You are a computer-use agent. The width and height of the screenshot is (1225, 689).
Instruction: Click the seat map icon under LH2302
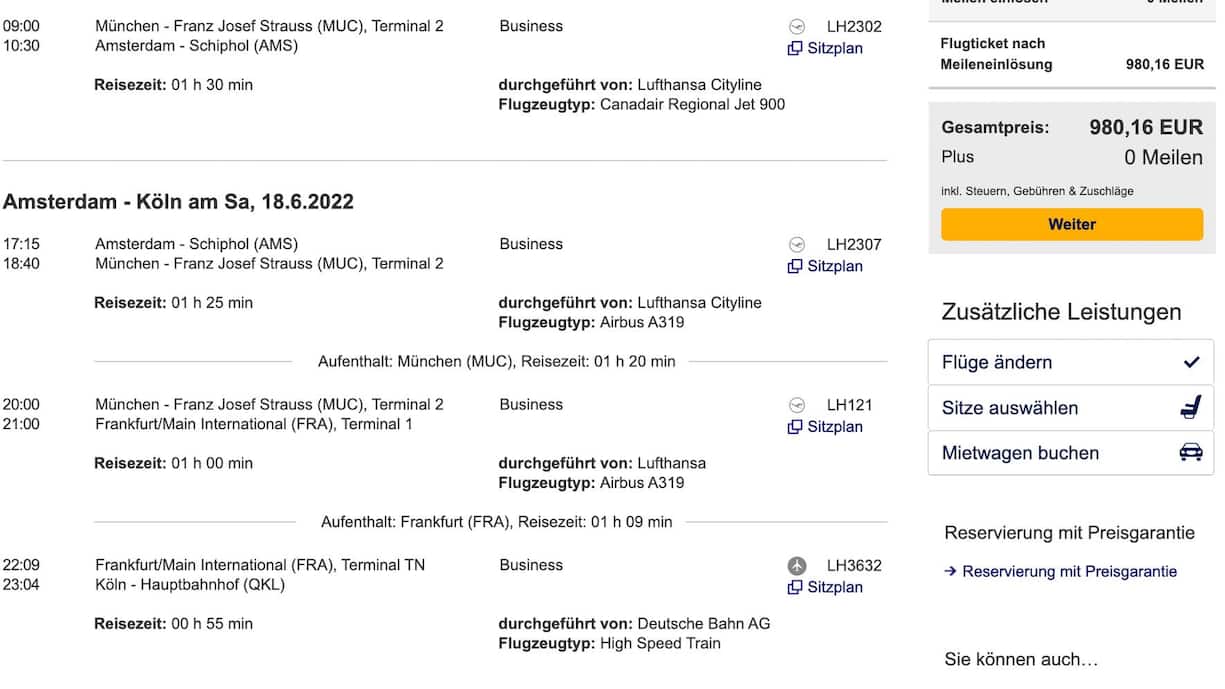pos(795,49)
